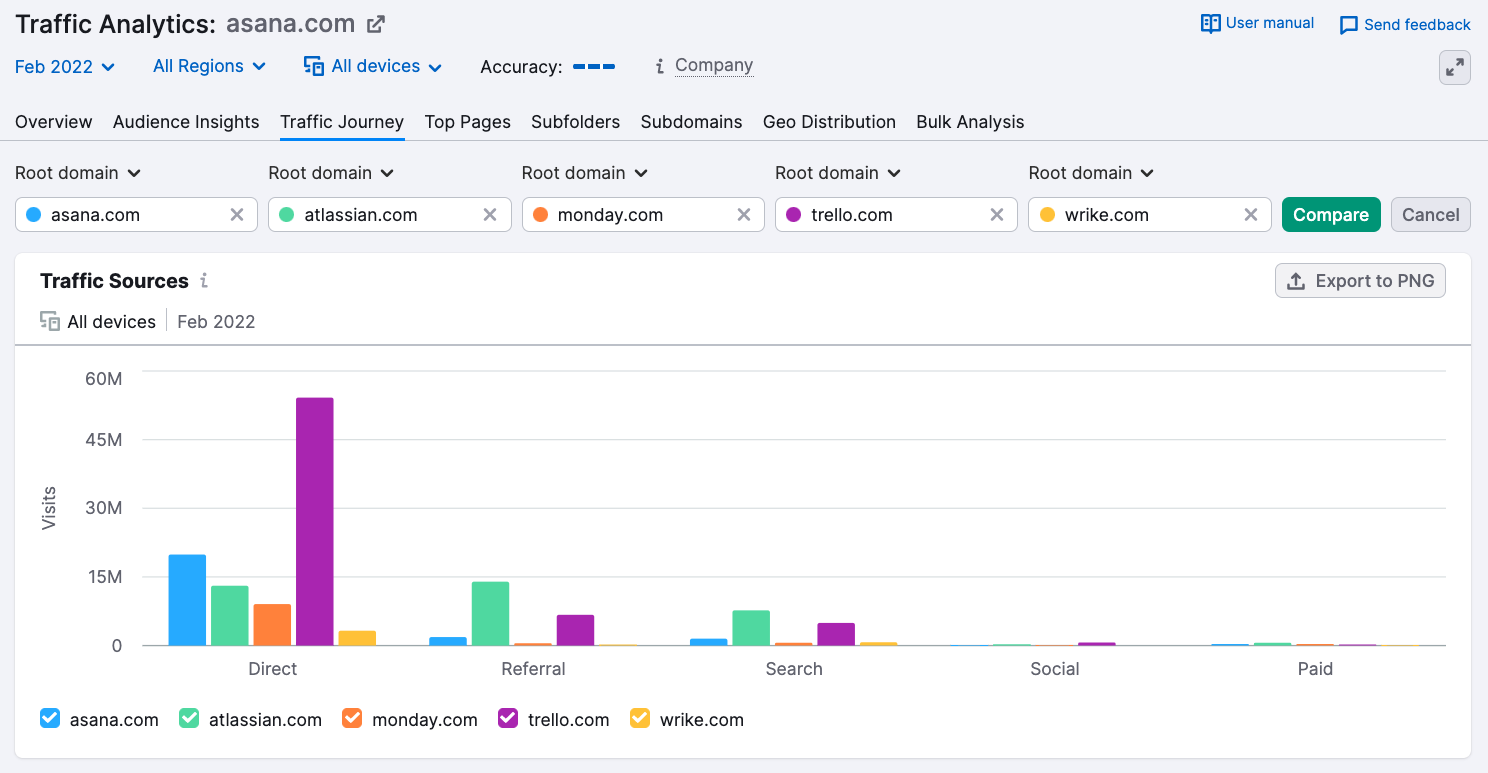Clear the asana.com domain field
The width and height of the screenshot is (1488, 773).
[237, 215]
